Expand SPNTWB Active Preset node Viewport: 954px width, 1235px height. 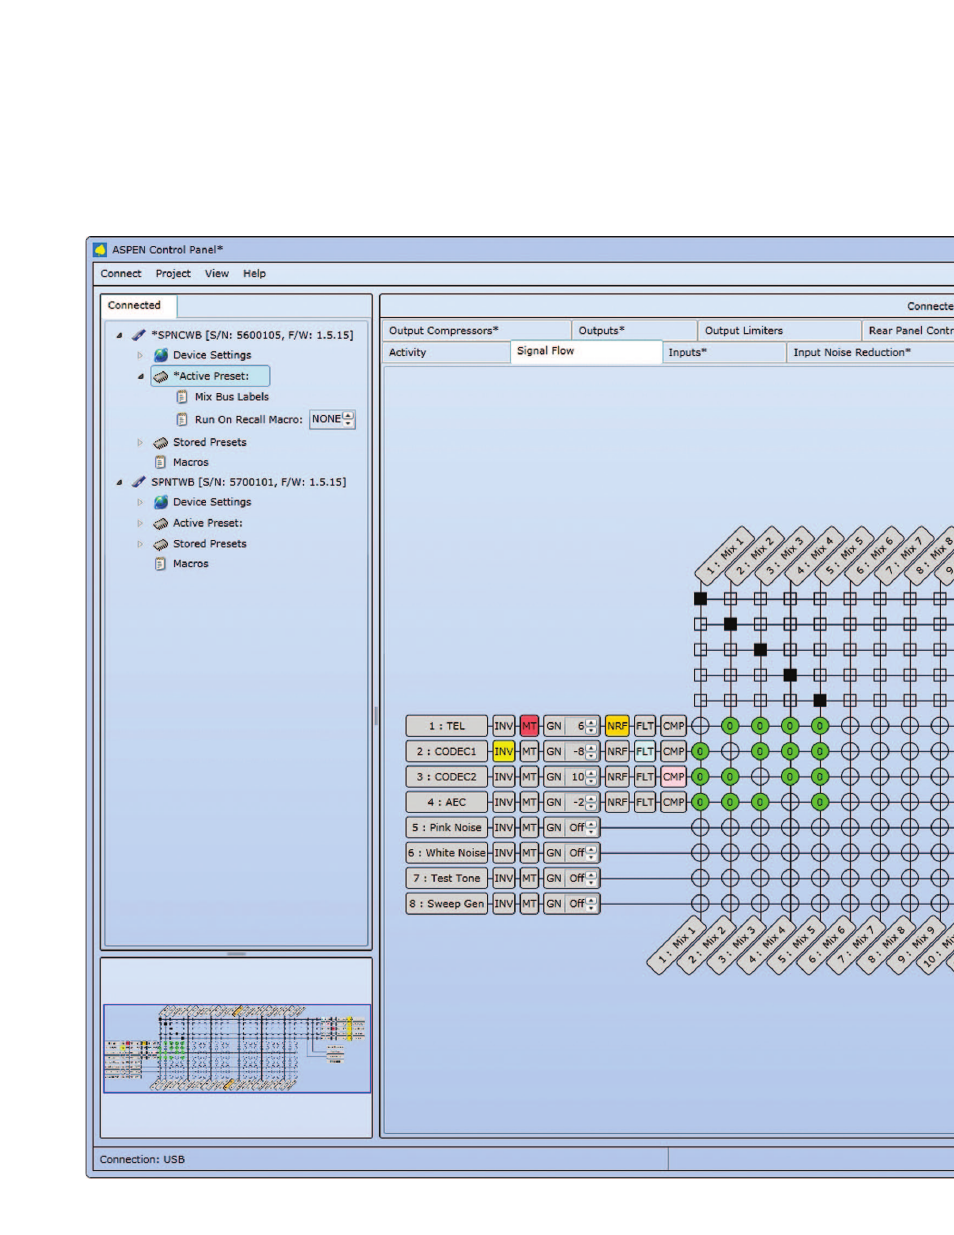coord(140,523)
